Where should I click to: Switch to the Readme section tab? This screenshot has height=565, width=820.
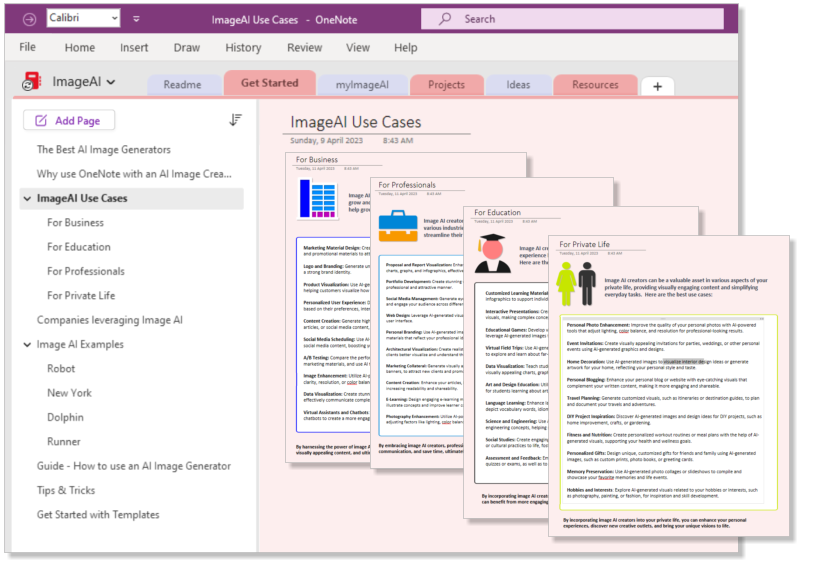pyautogui.click(x=182, y=85)
